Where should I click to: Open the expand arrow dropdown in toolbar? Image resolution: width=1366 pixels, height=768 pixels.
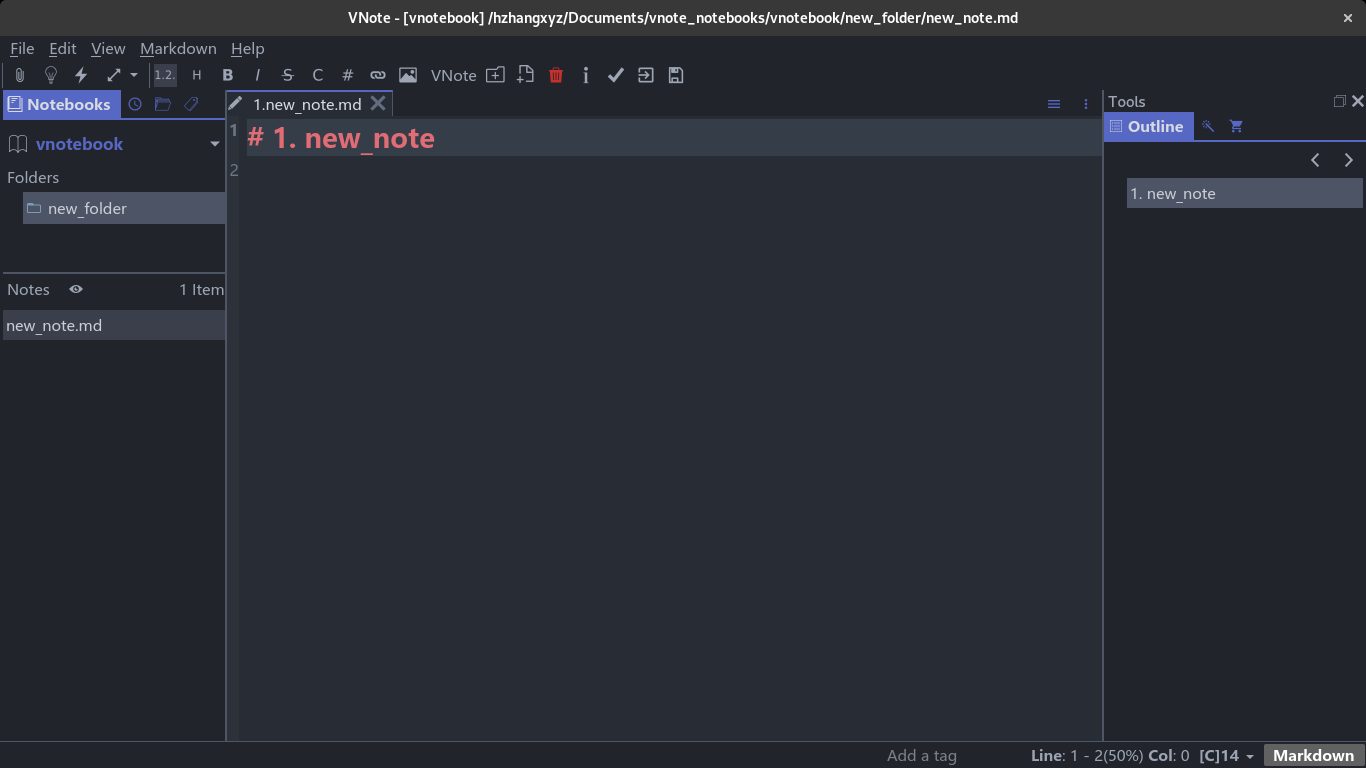click(133, 75)
